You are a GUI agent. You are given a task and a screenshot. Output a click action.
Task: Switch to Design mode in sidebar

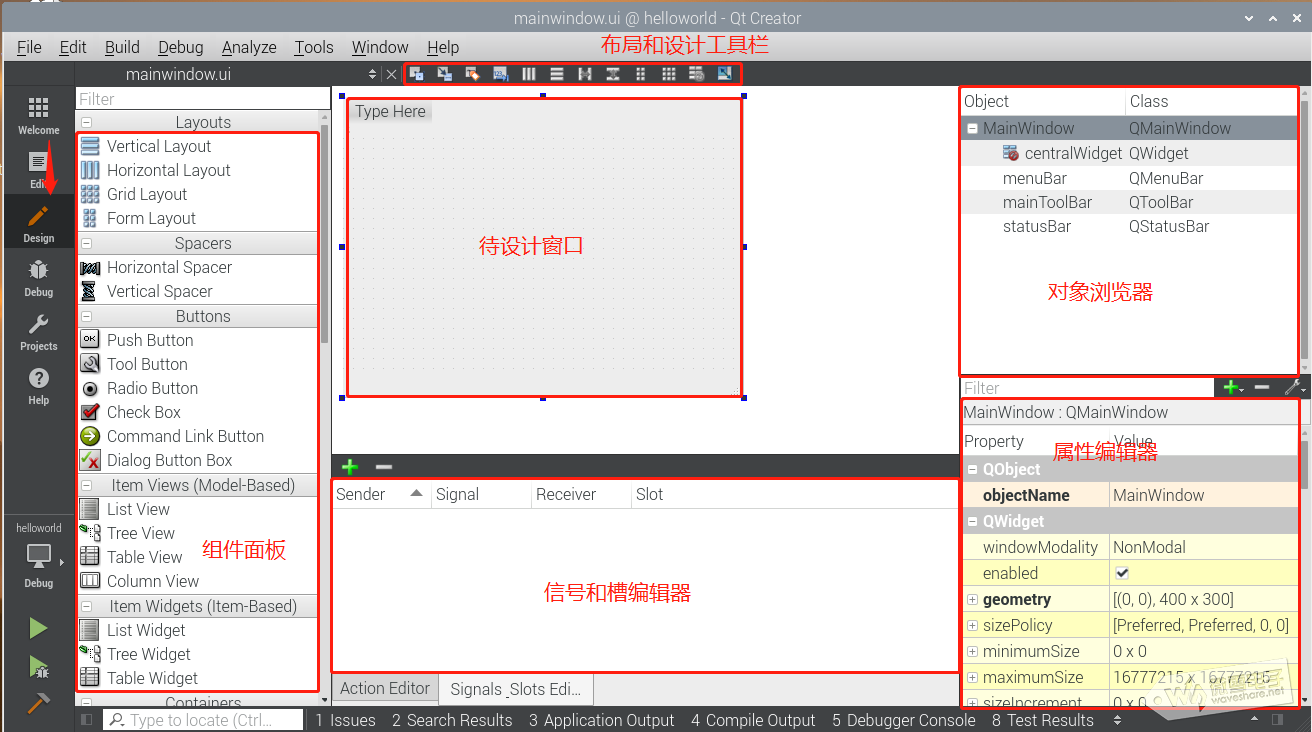(38, 222)
